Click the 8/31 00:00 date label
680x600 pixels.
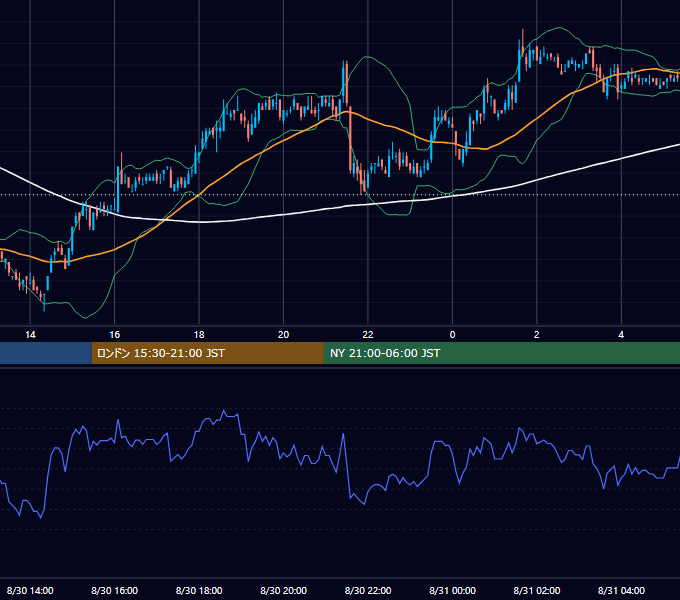click(452, 590)
